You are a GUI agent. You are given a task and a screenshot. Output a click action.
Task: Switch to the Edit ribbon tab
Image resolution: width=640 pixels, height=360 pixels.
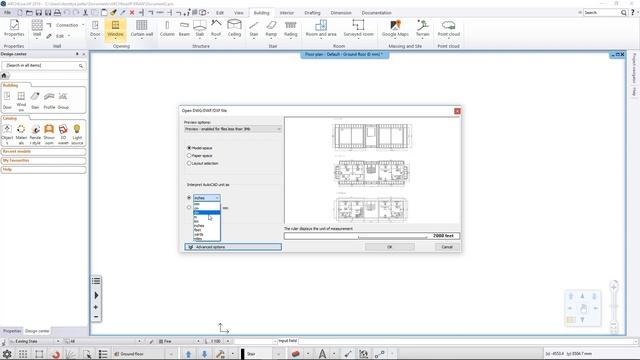[220, 13]
